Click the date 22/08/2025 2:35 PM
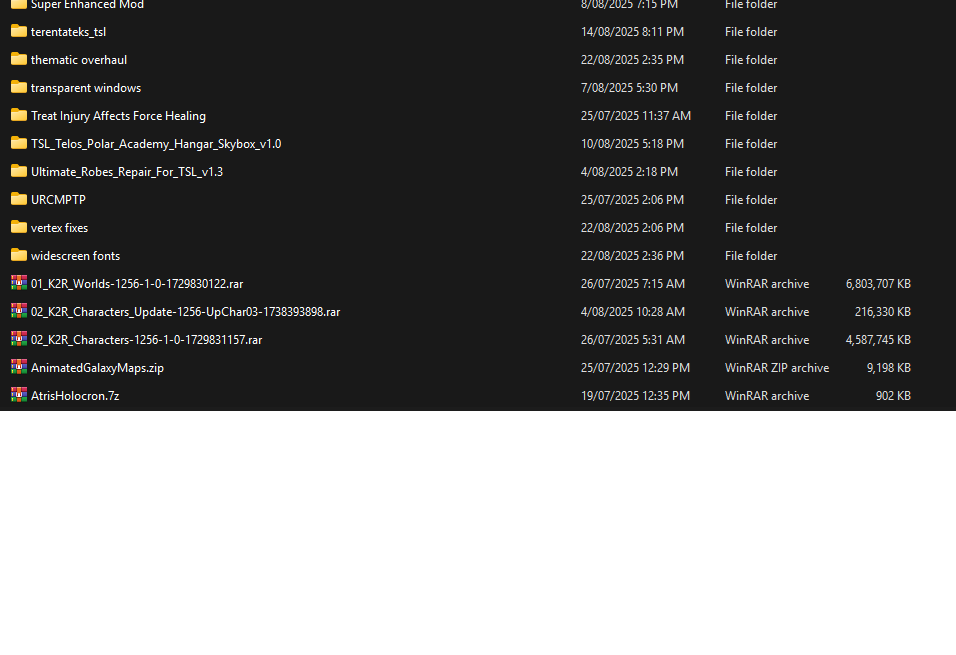956x655 pixels. [x=632, y=60]
